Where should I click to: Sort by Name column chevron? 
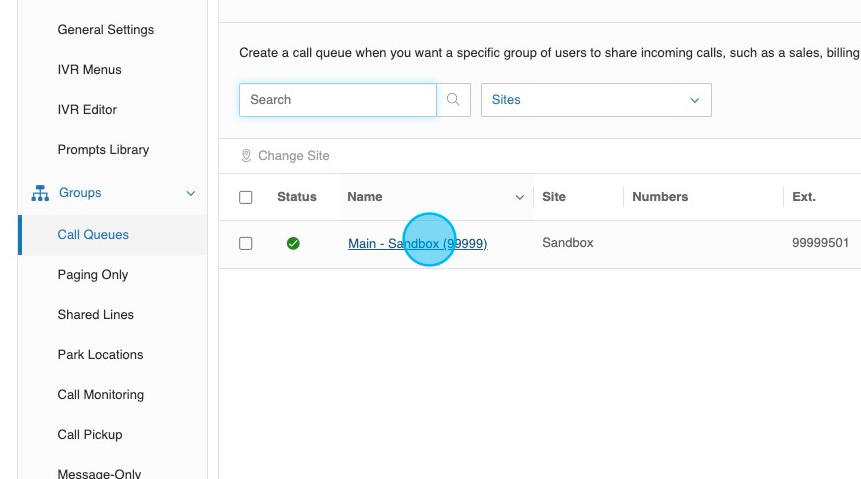[519, 198]
